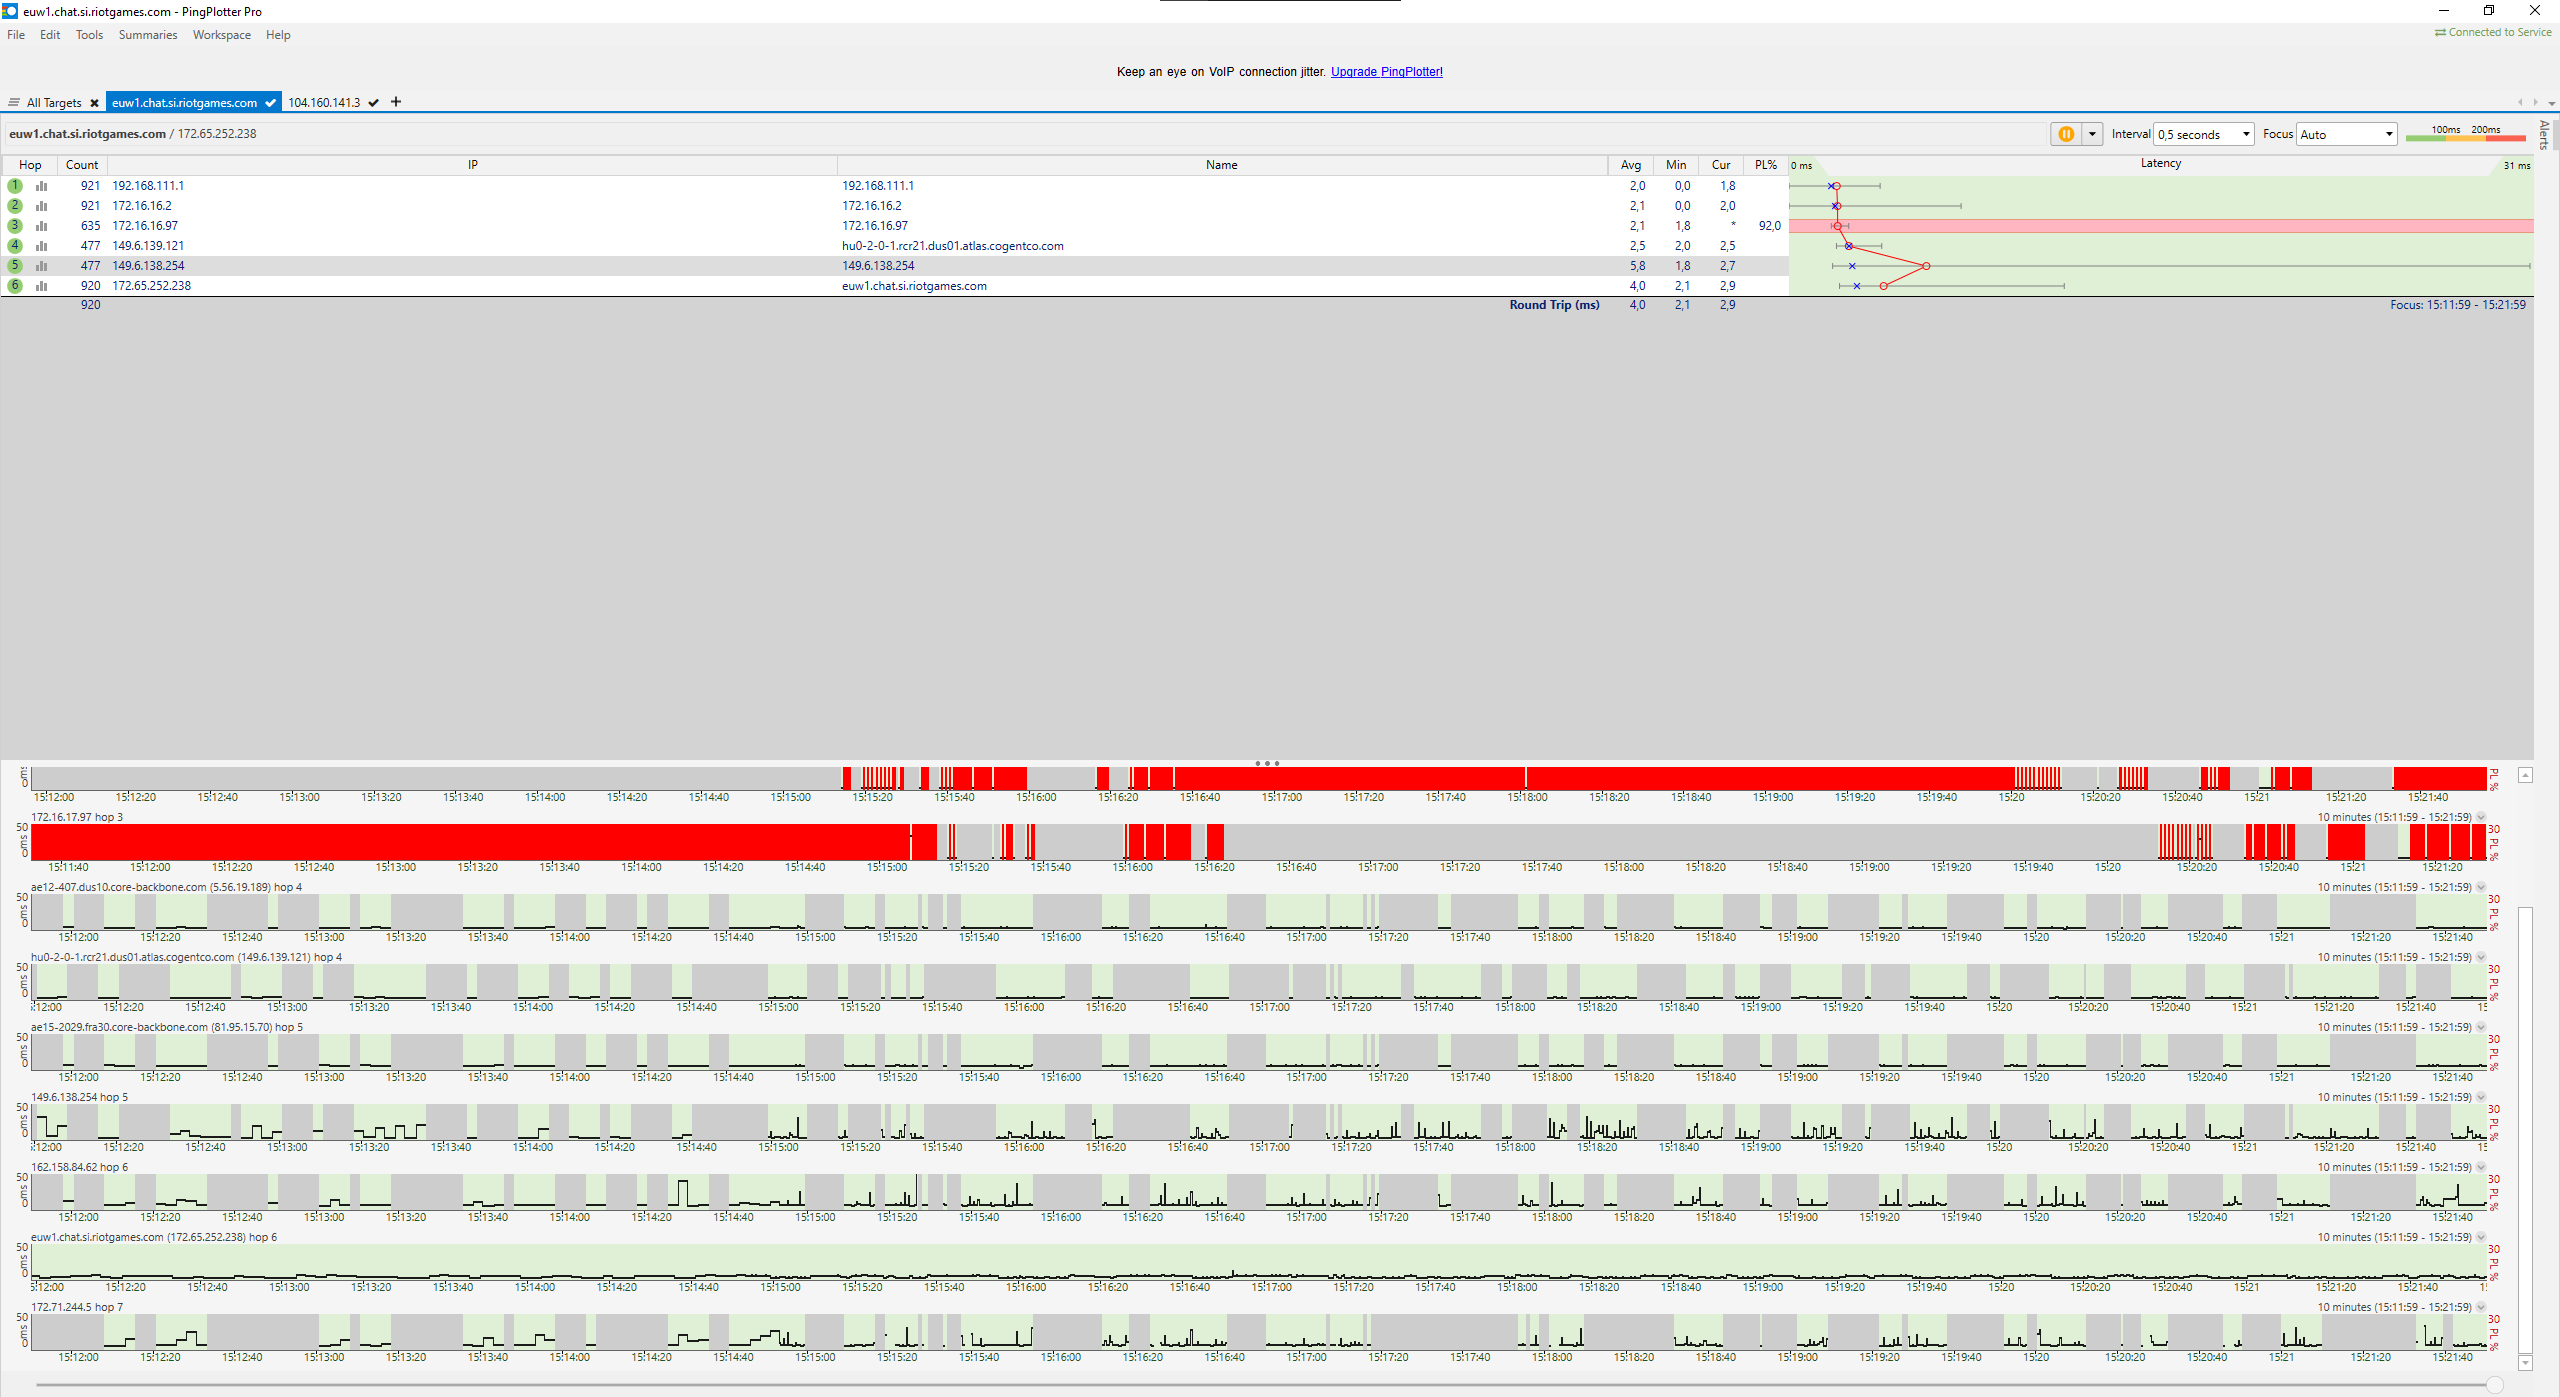Click the 100ms/200ms latency color scale bar
Viewport: 2560px width, 1397px height.
[2466, 137]
